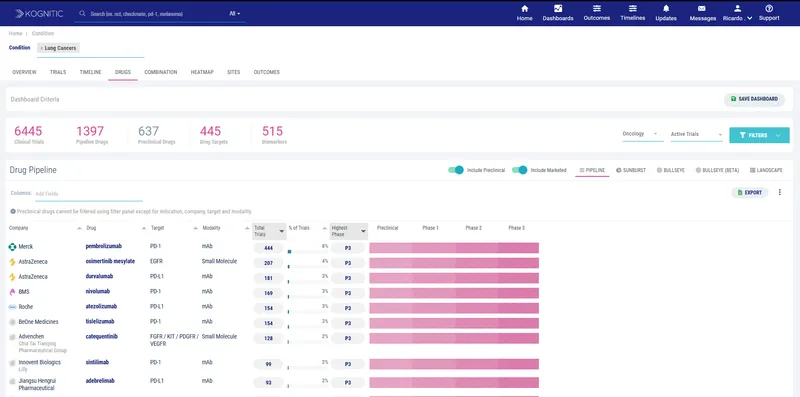The height and width of the screenshot is (397, 800).
Task: Click the Roche company logo icon
Action: 12,307
